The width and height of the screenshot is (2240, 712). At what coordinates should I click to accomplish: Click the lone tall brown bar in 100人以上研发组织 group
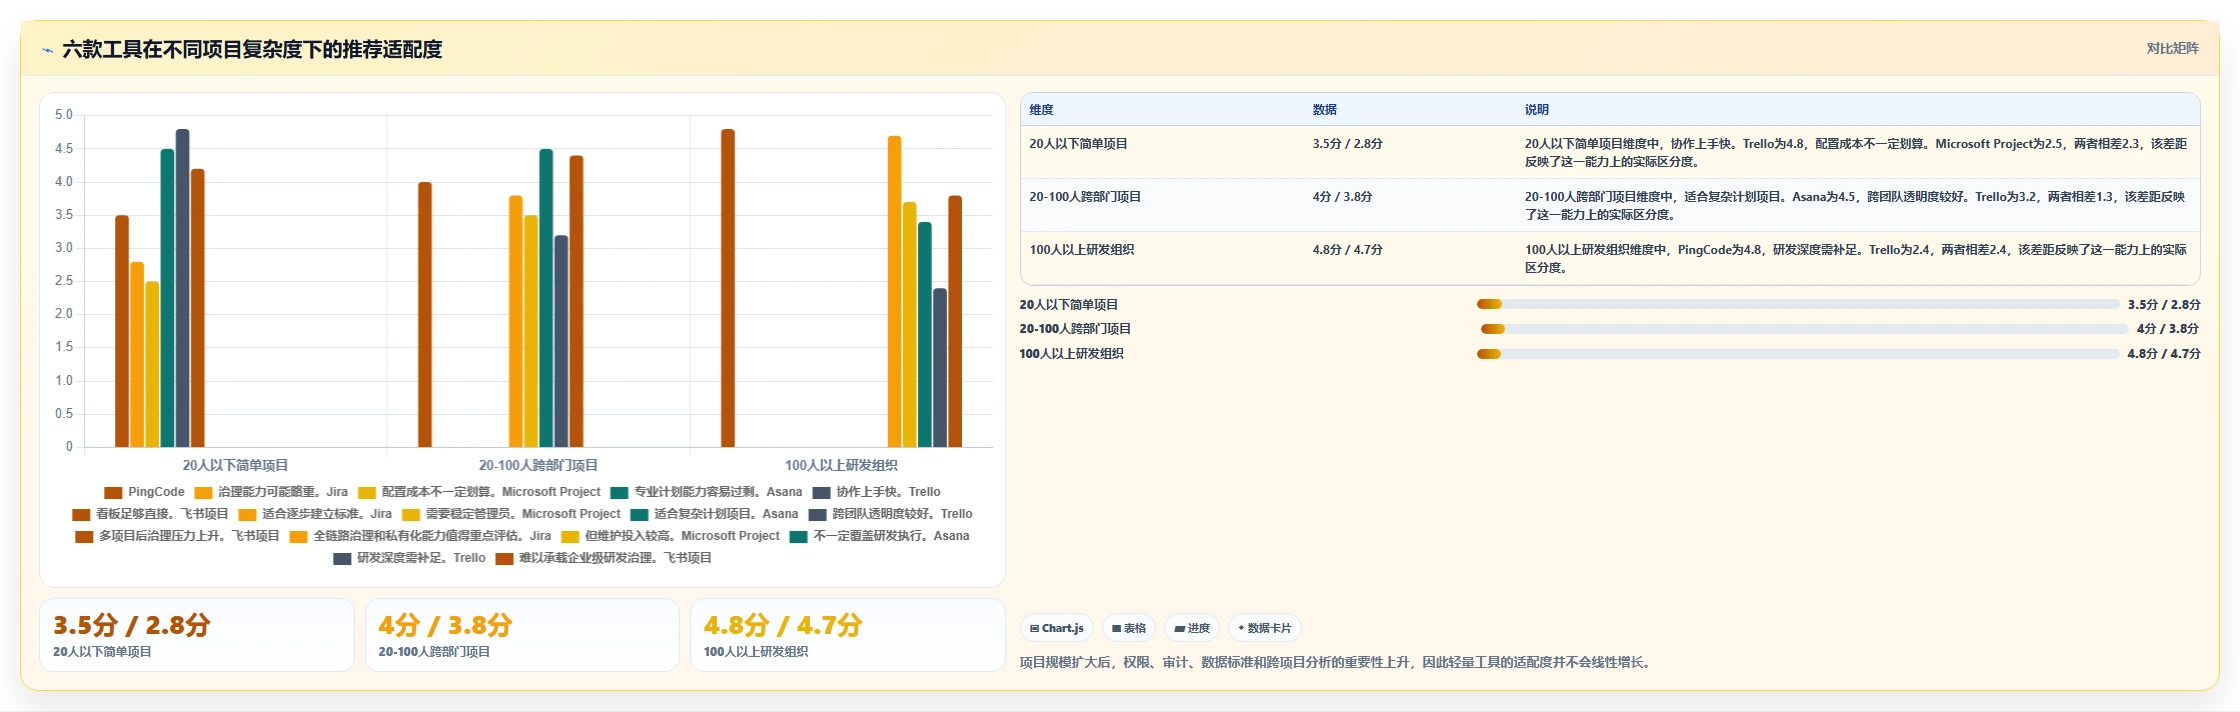point(728,288)
